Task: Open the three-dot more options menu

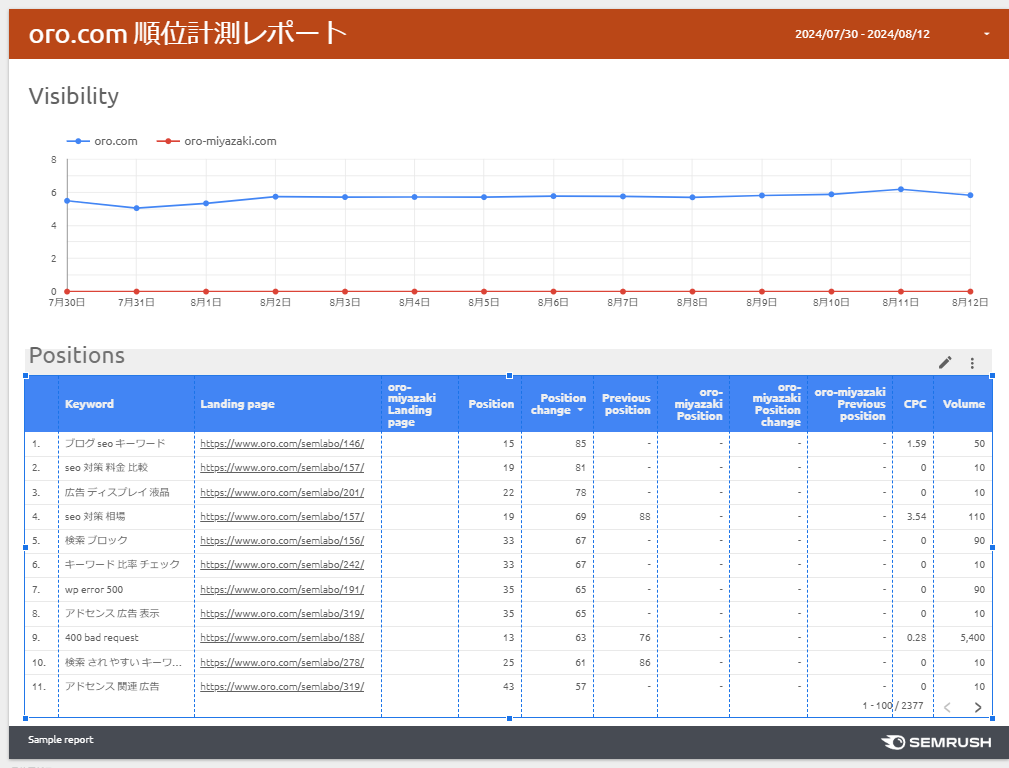Action: coord(972,363)
